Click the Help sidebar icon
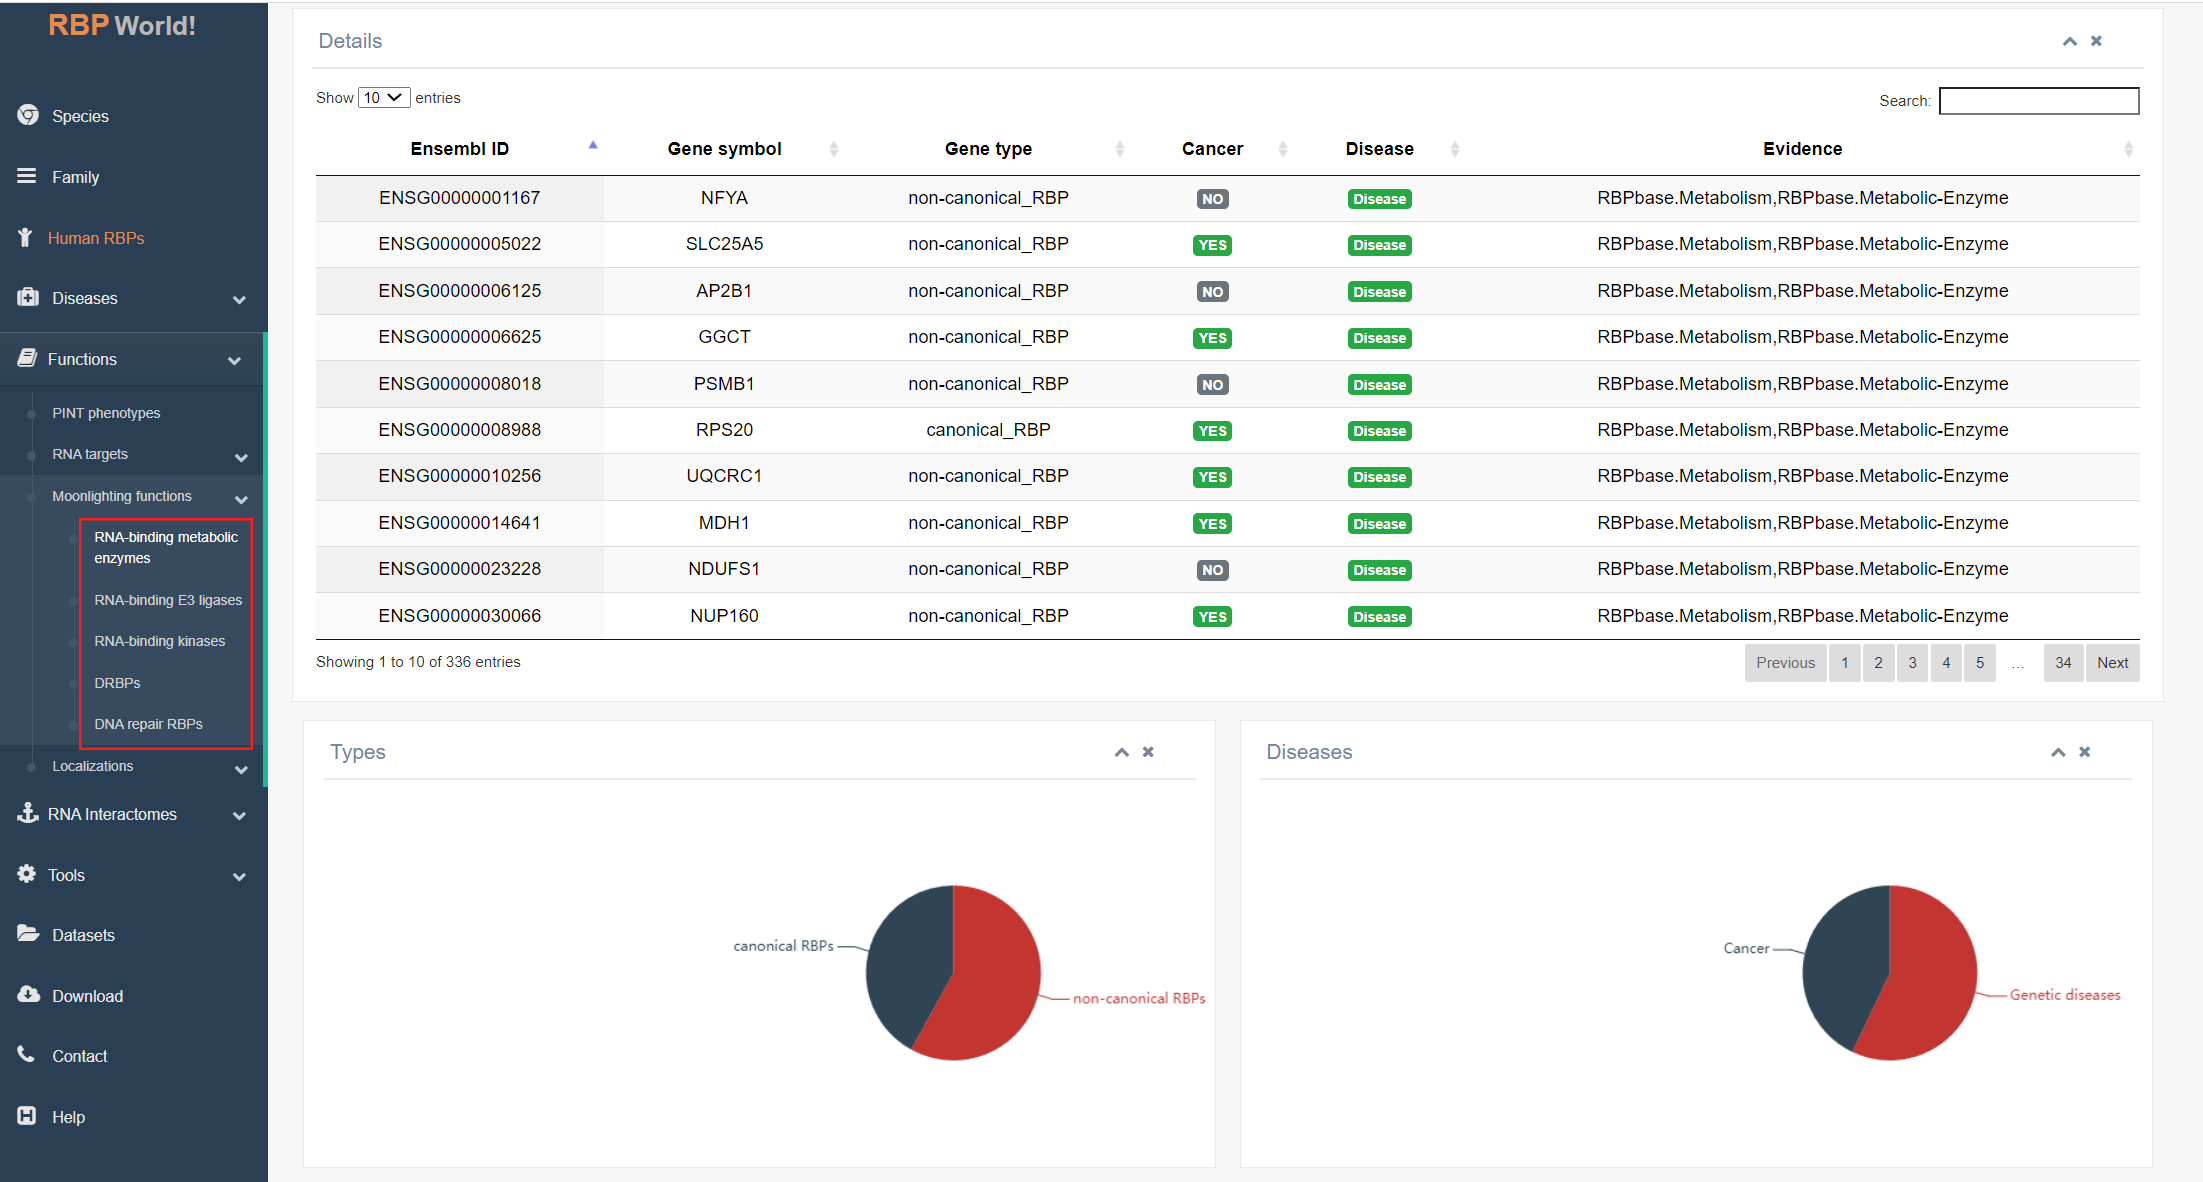The width and height of the screenshot is (2203, 1182). (x=27, y=1115)
